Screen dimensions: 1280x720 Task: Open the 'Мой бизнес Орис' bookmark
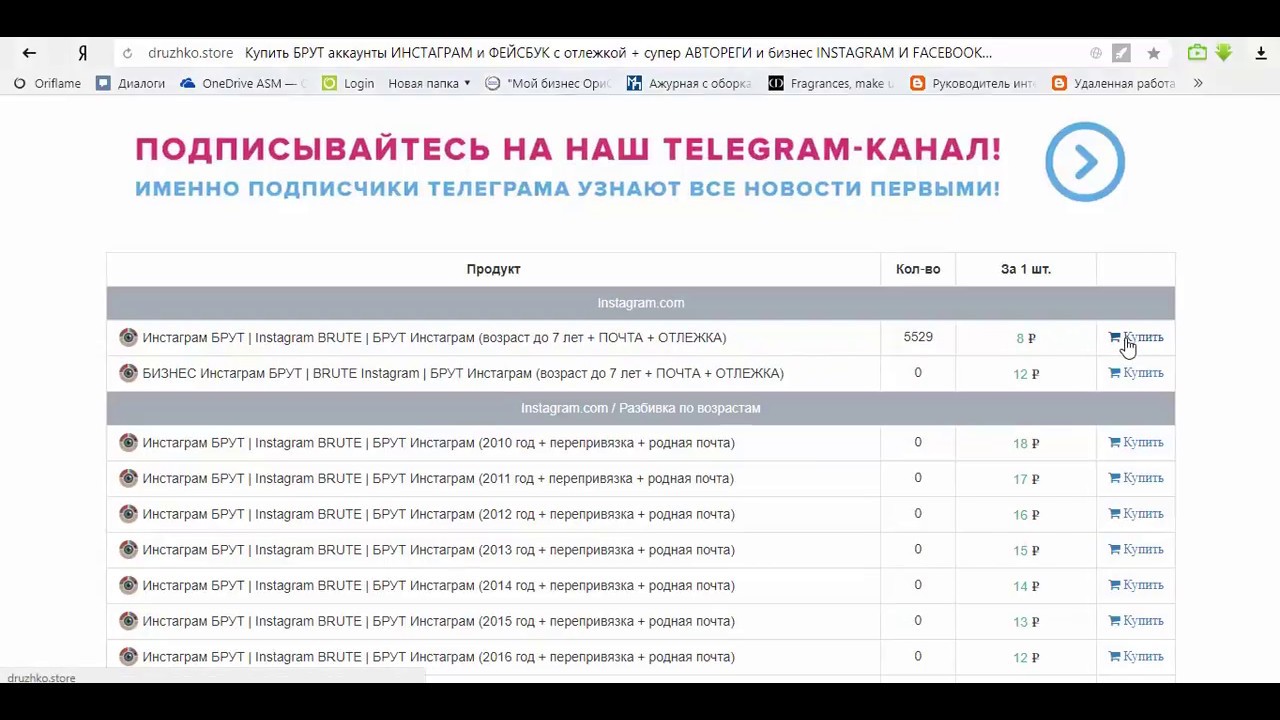(x=547, y=83)
